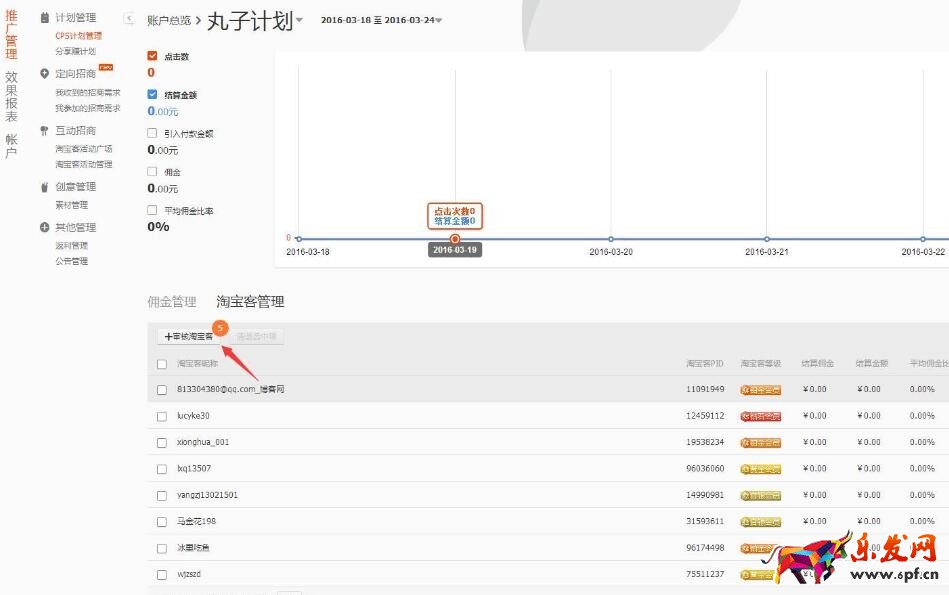Collapse the sidebar with the arrow icon
The image size is (949, 595).
tap(129, 18)
